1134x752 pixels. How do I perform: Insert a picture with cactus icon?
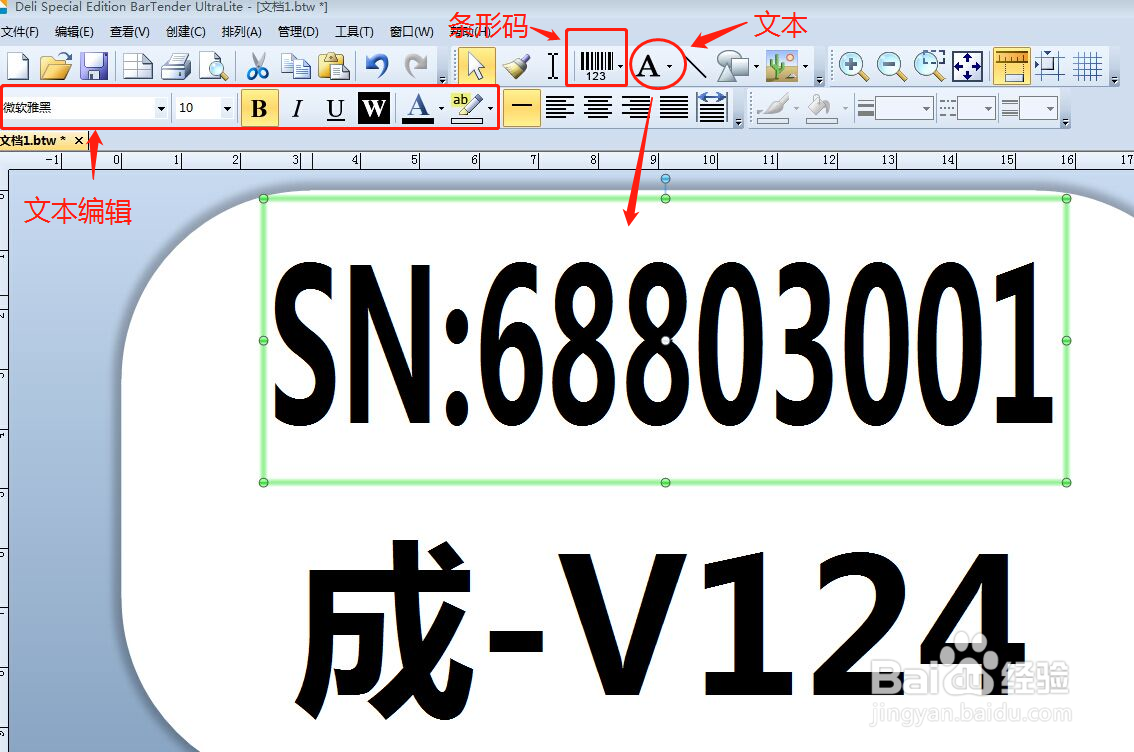tap(783, 66)
